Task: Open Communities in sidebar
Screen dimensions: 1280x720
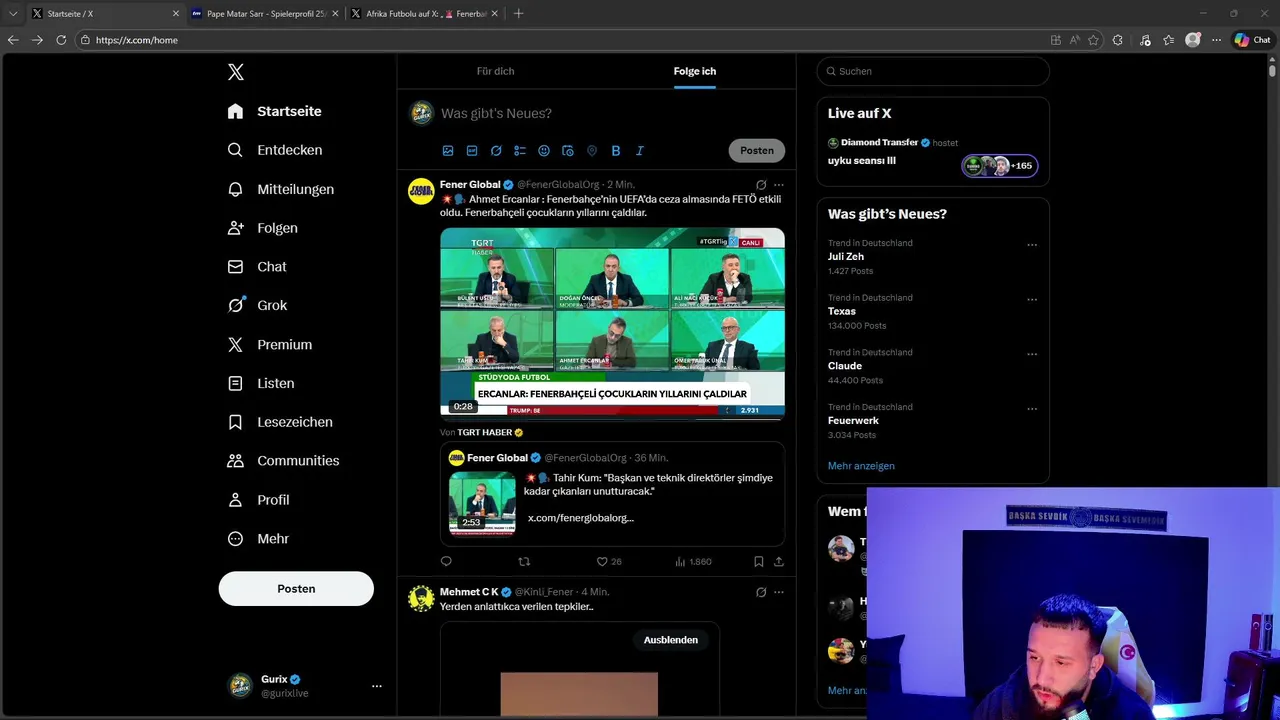Action: 283,461
